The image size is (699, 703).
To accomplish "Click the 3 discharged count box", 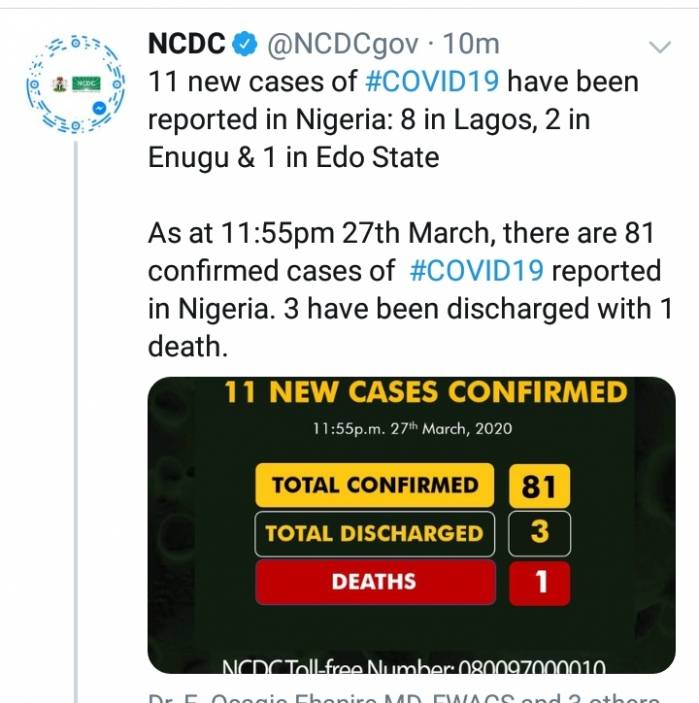I will click(x=539, y=534).
